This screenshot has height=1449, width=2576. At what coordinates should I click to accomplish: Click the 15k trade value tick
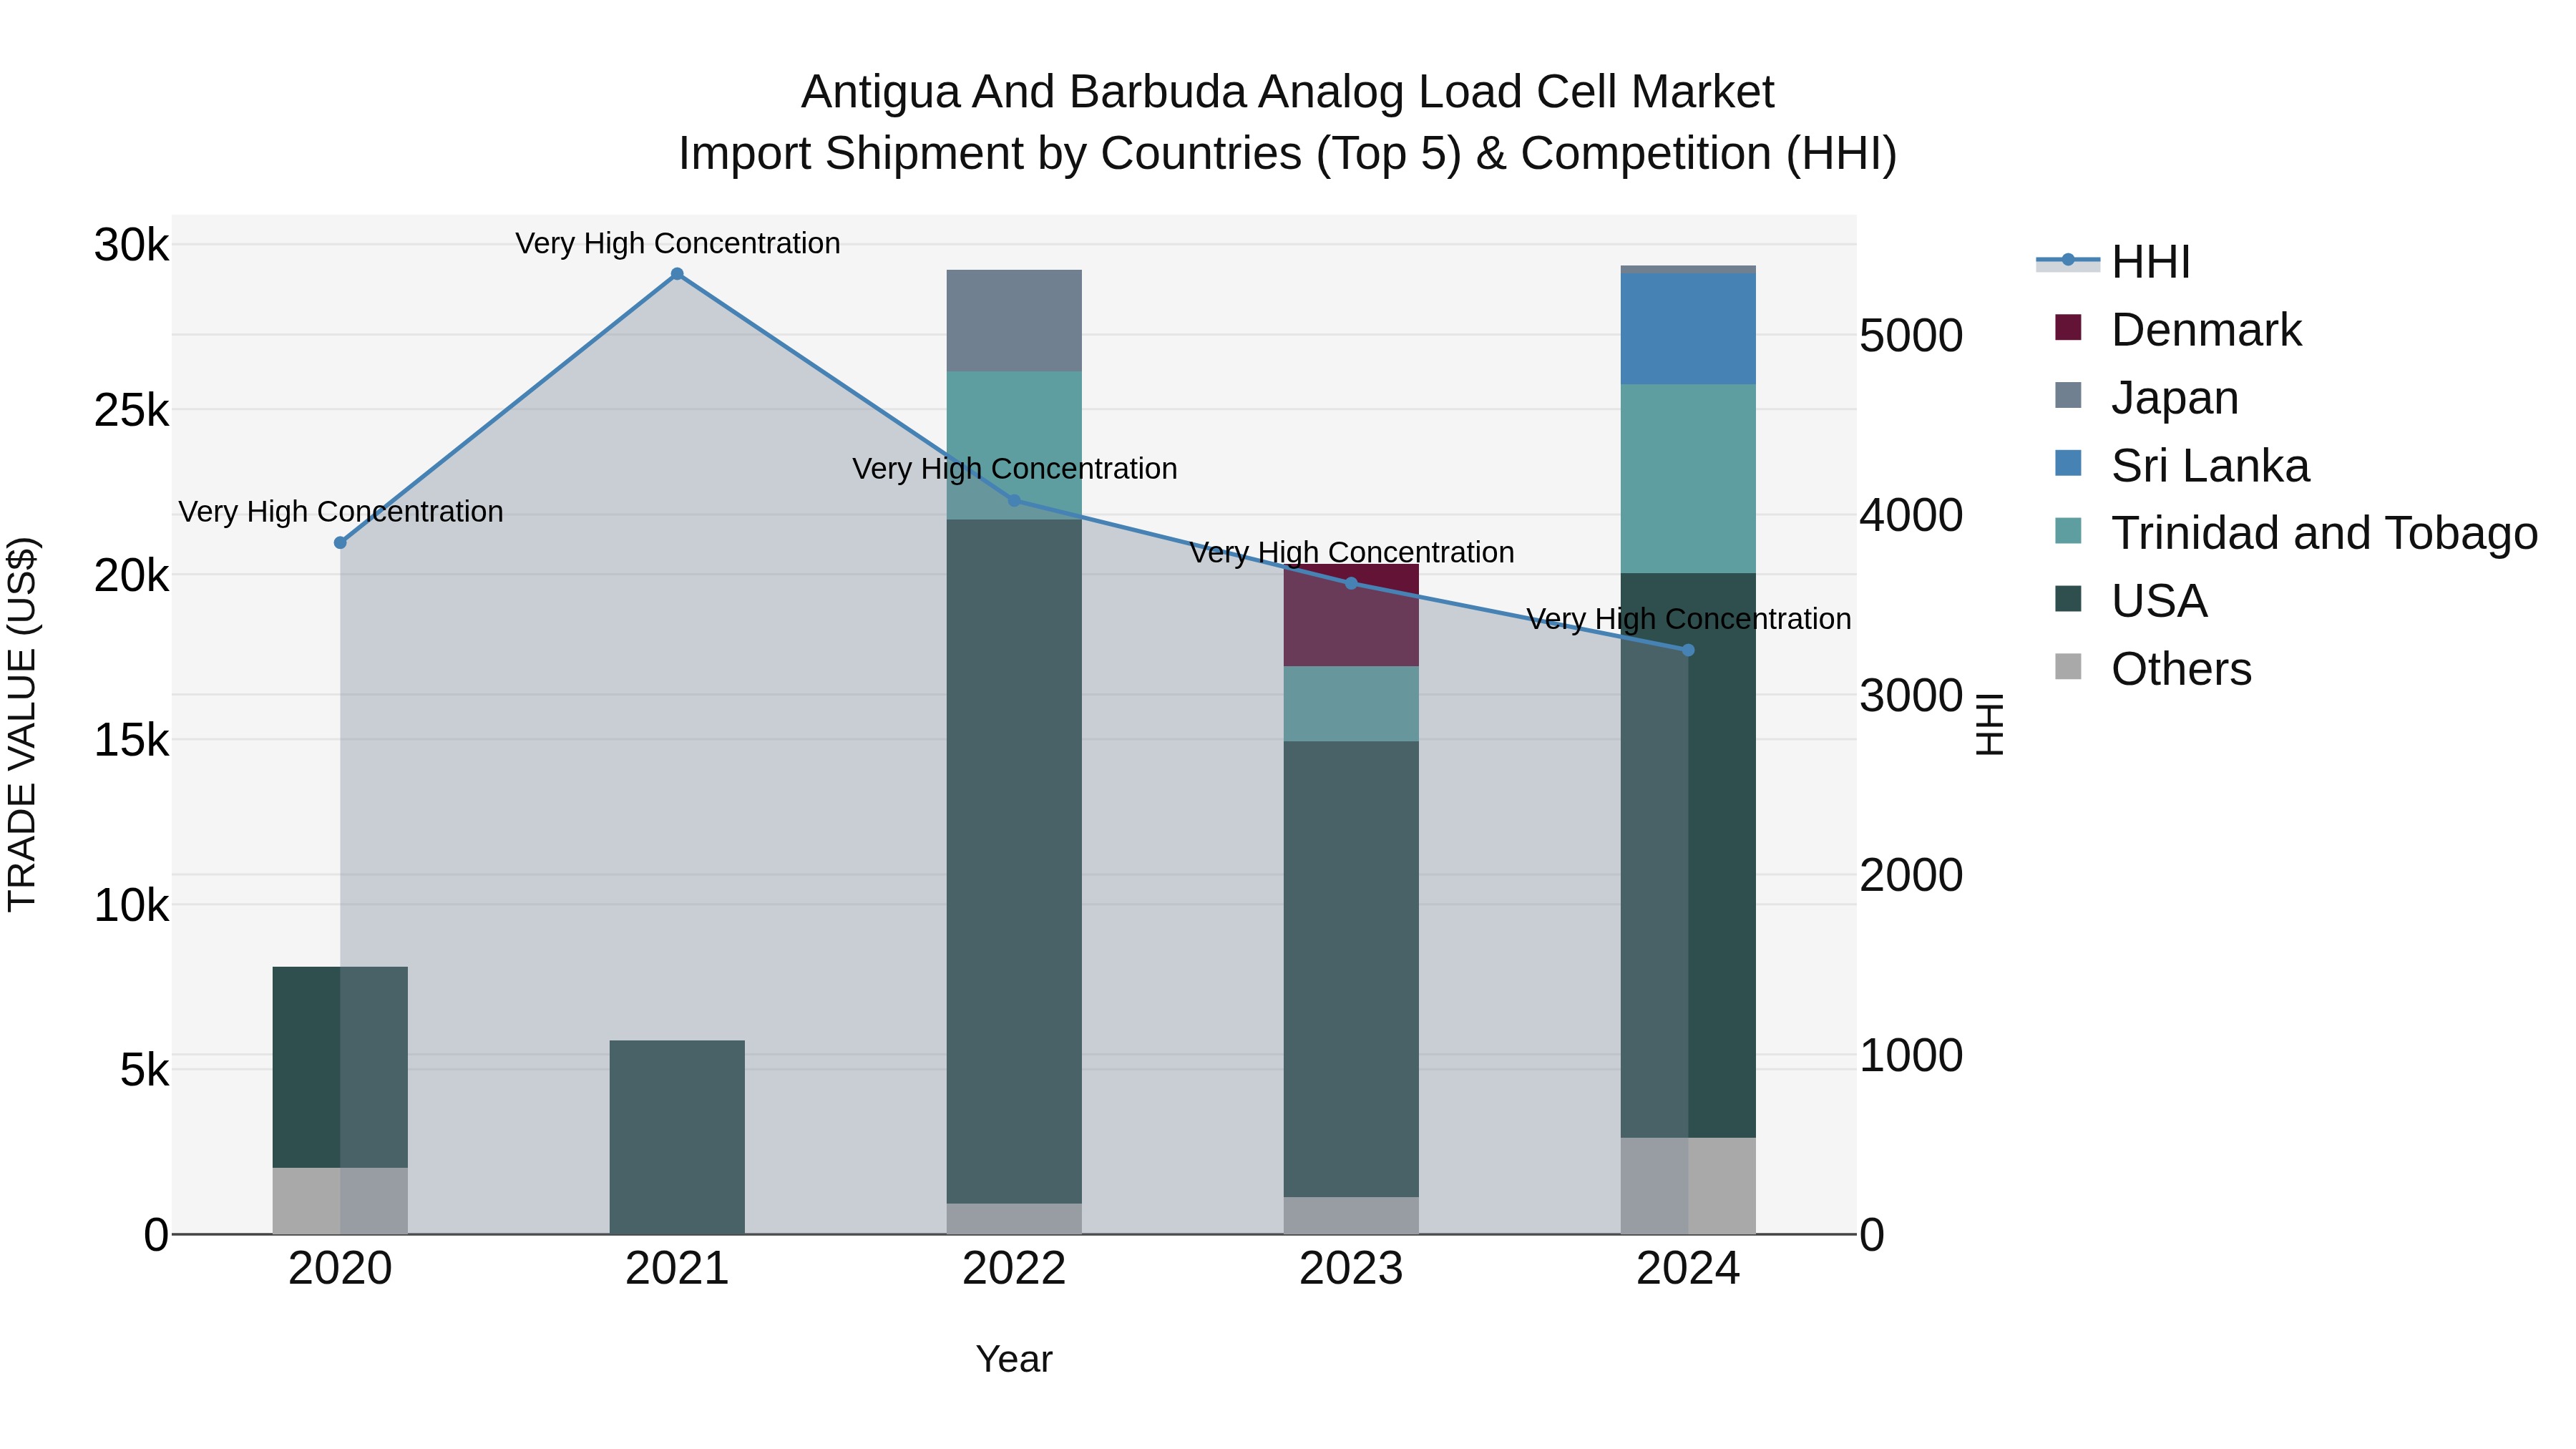[x=132, y=740]
